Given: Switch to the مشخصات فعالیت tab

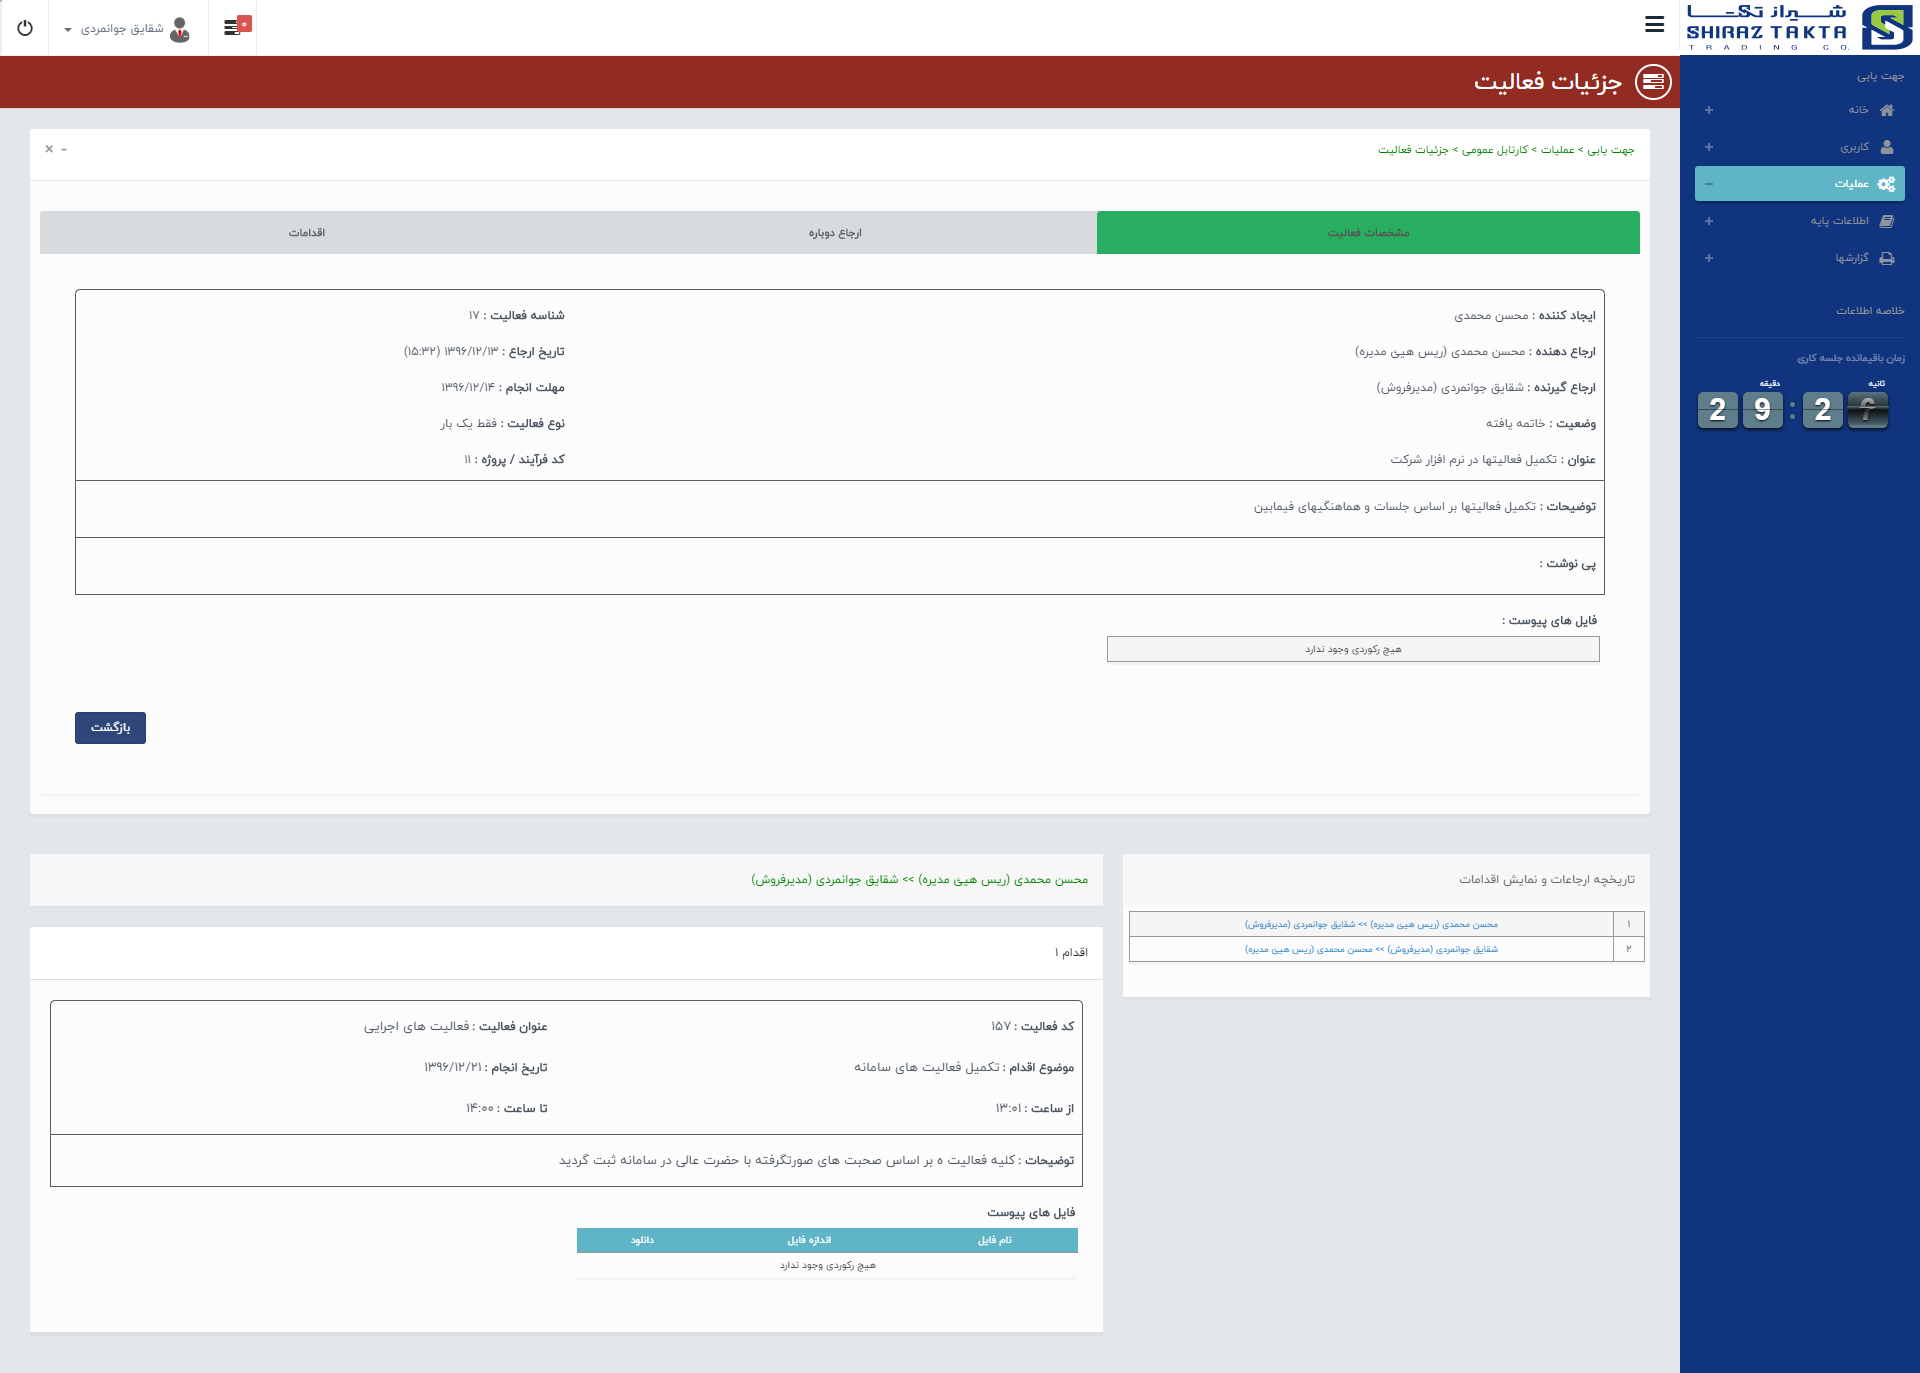Looking at the screenshot, I should (1368, 232).
